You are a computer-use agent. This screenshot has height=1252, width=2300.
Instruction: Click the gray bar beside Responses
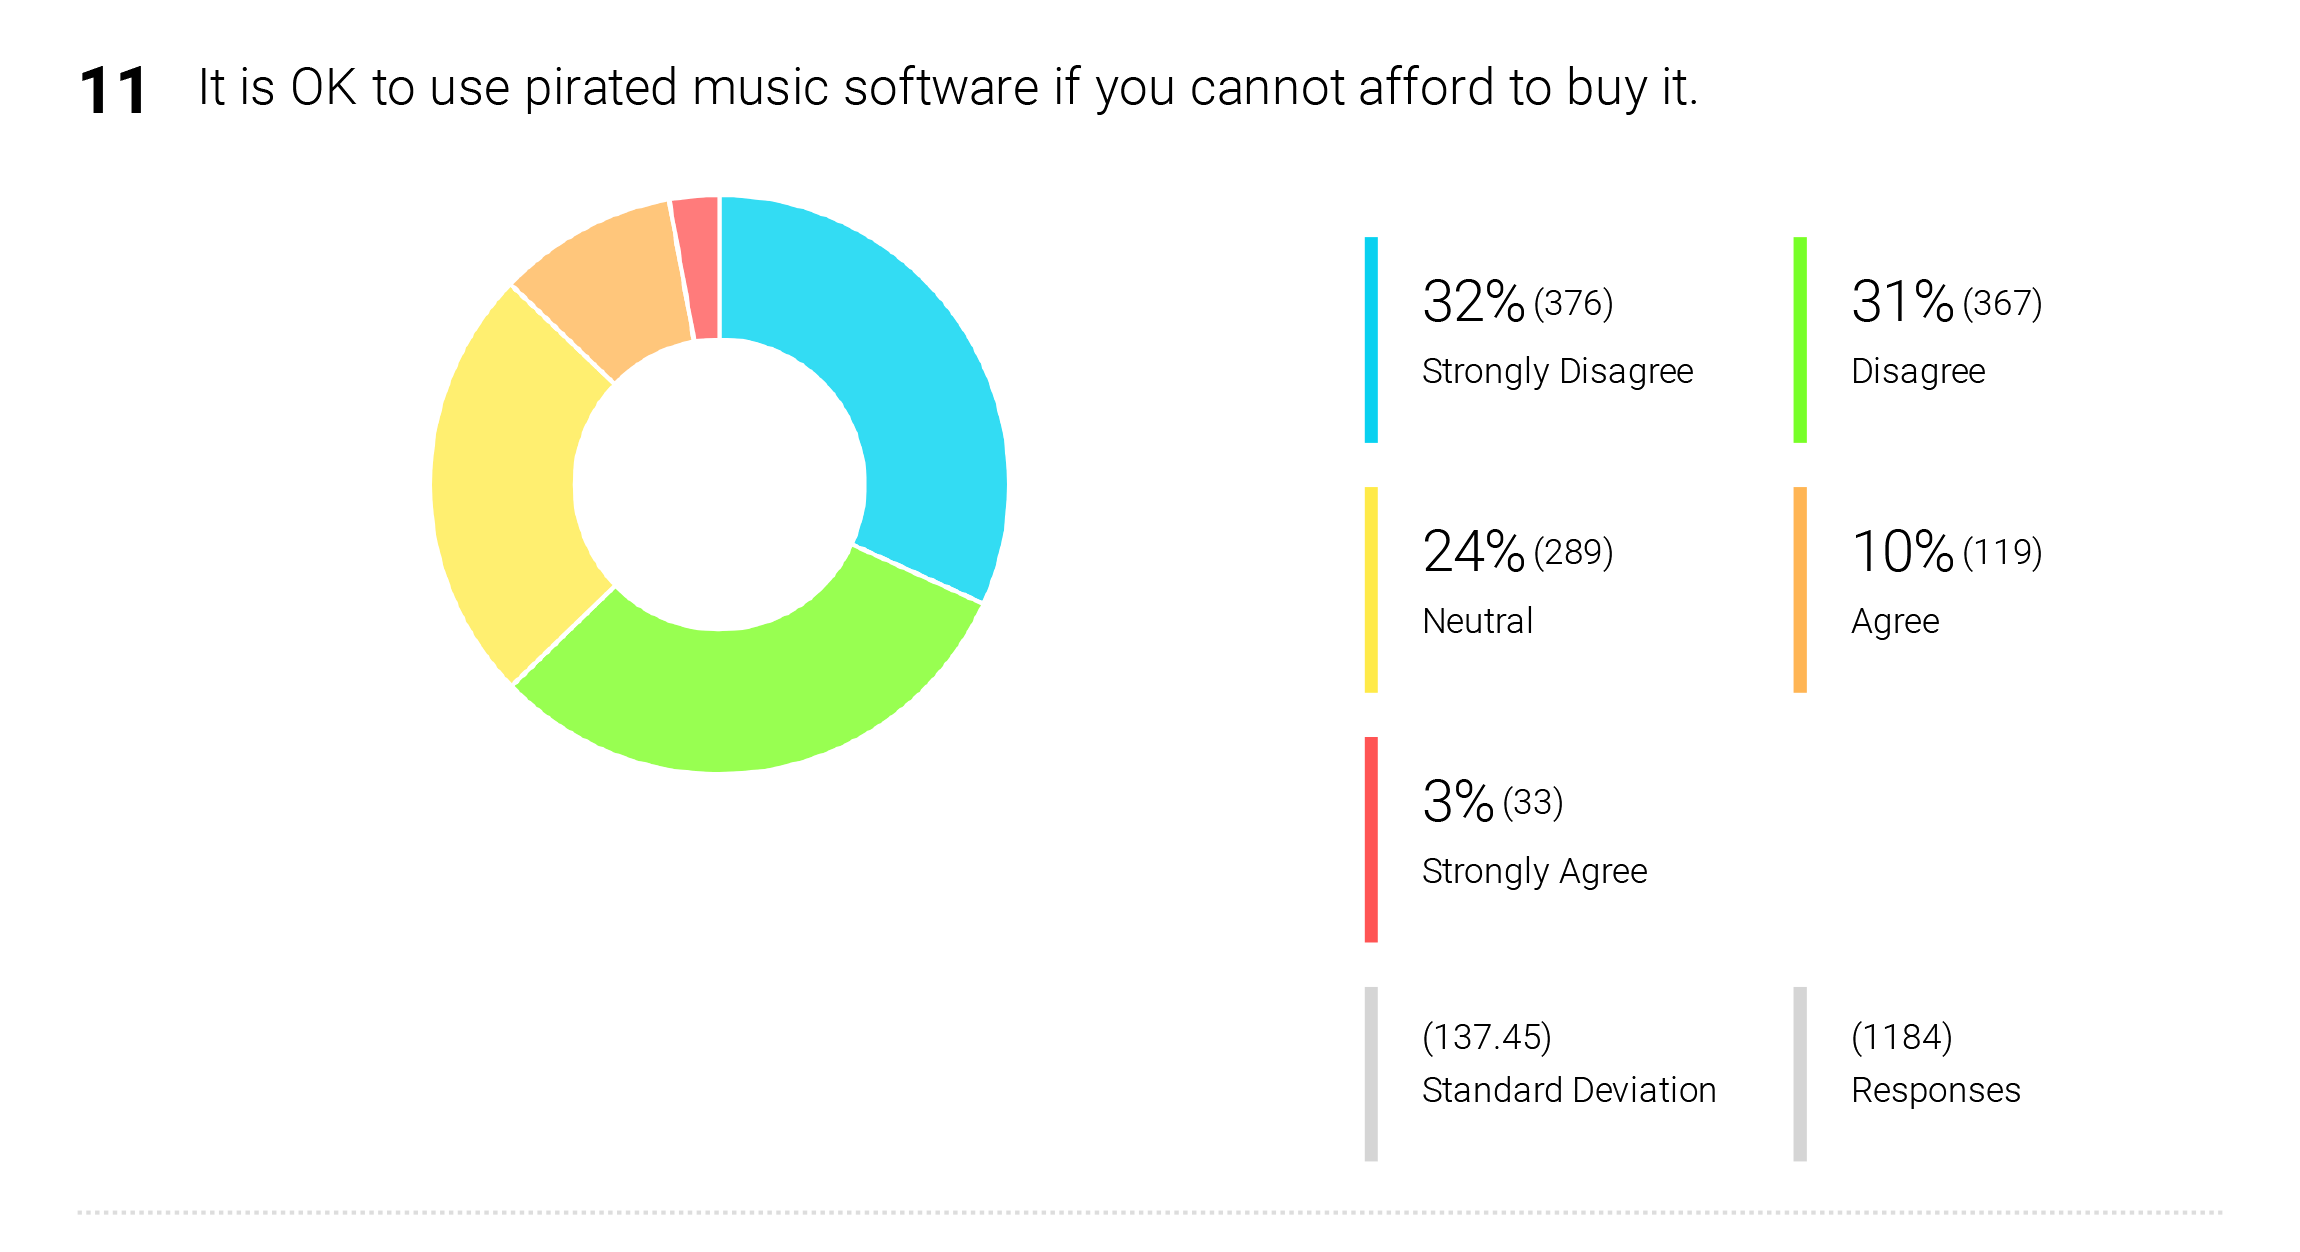1800,1074
